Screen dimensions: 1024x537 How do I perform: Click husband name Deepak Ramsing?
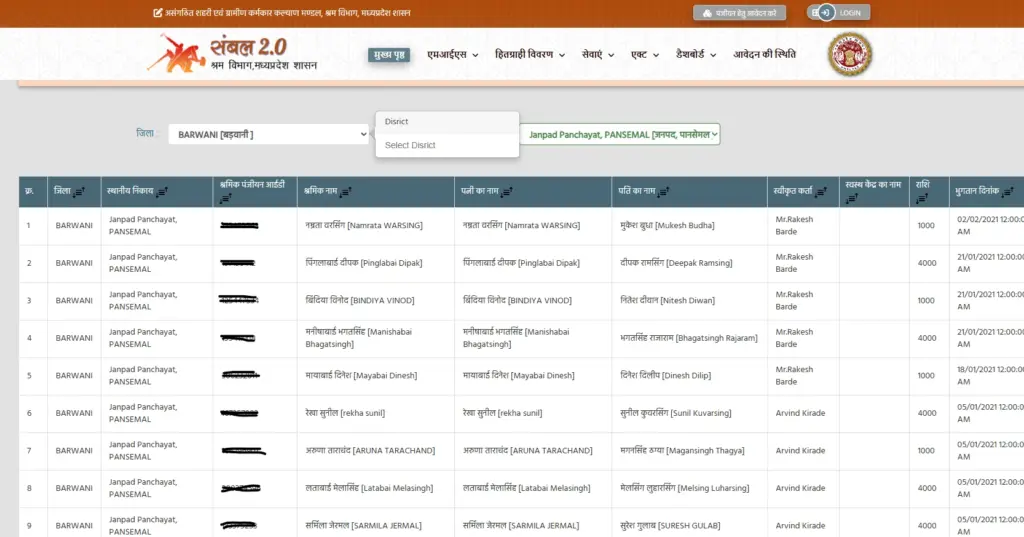[676, 263]
